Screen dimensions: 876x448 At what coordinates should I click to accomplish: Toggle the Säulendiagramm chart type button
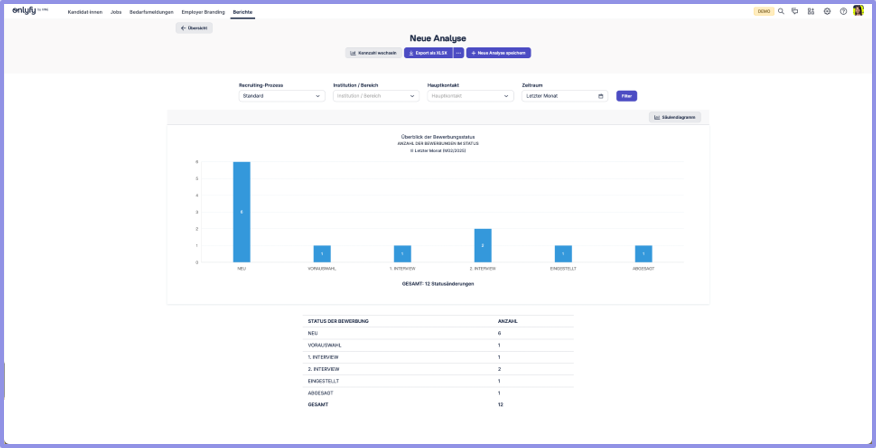[674, 117]
